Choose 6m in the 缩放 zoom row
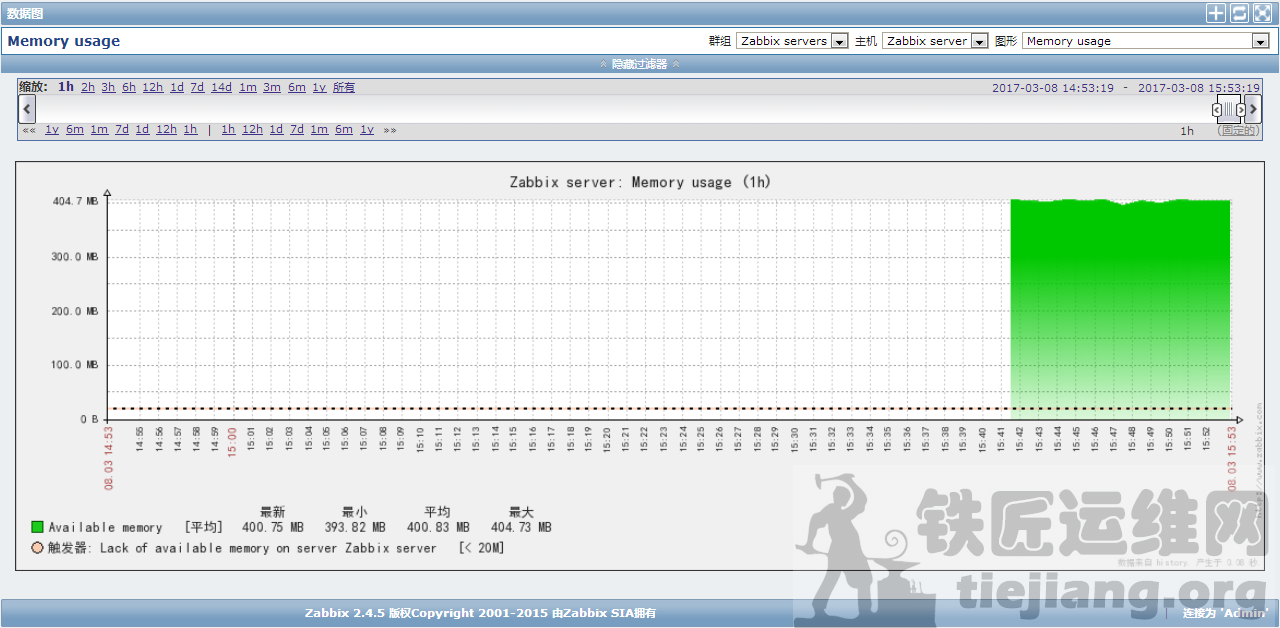 [297, 87]
